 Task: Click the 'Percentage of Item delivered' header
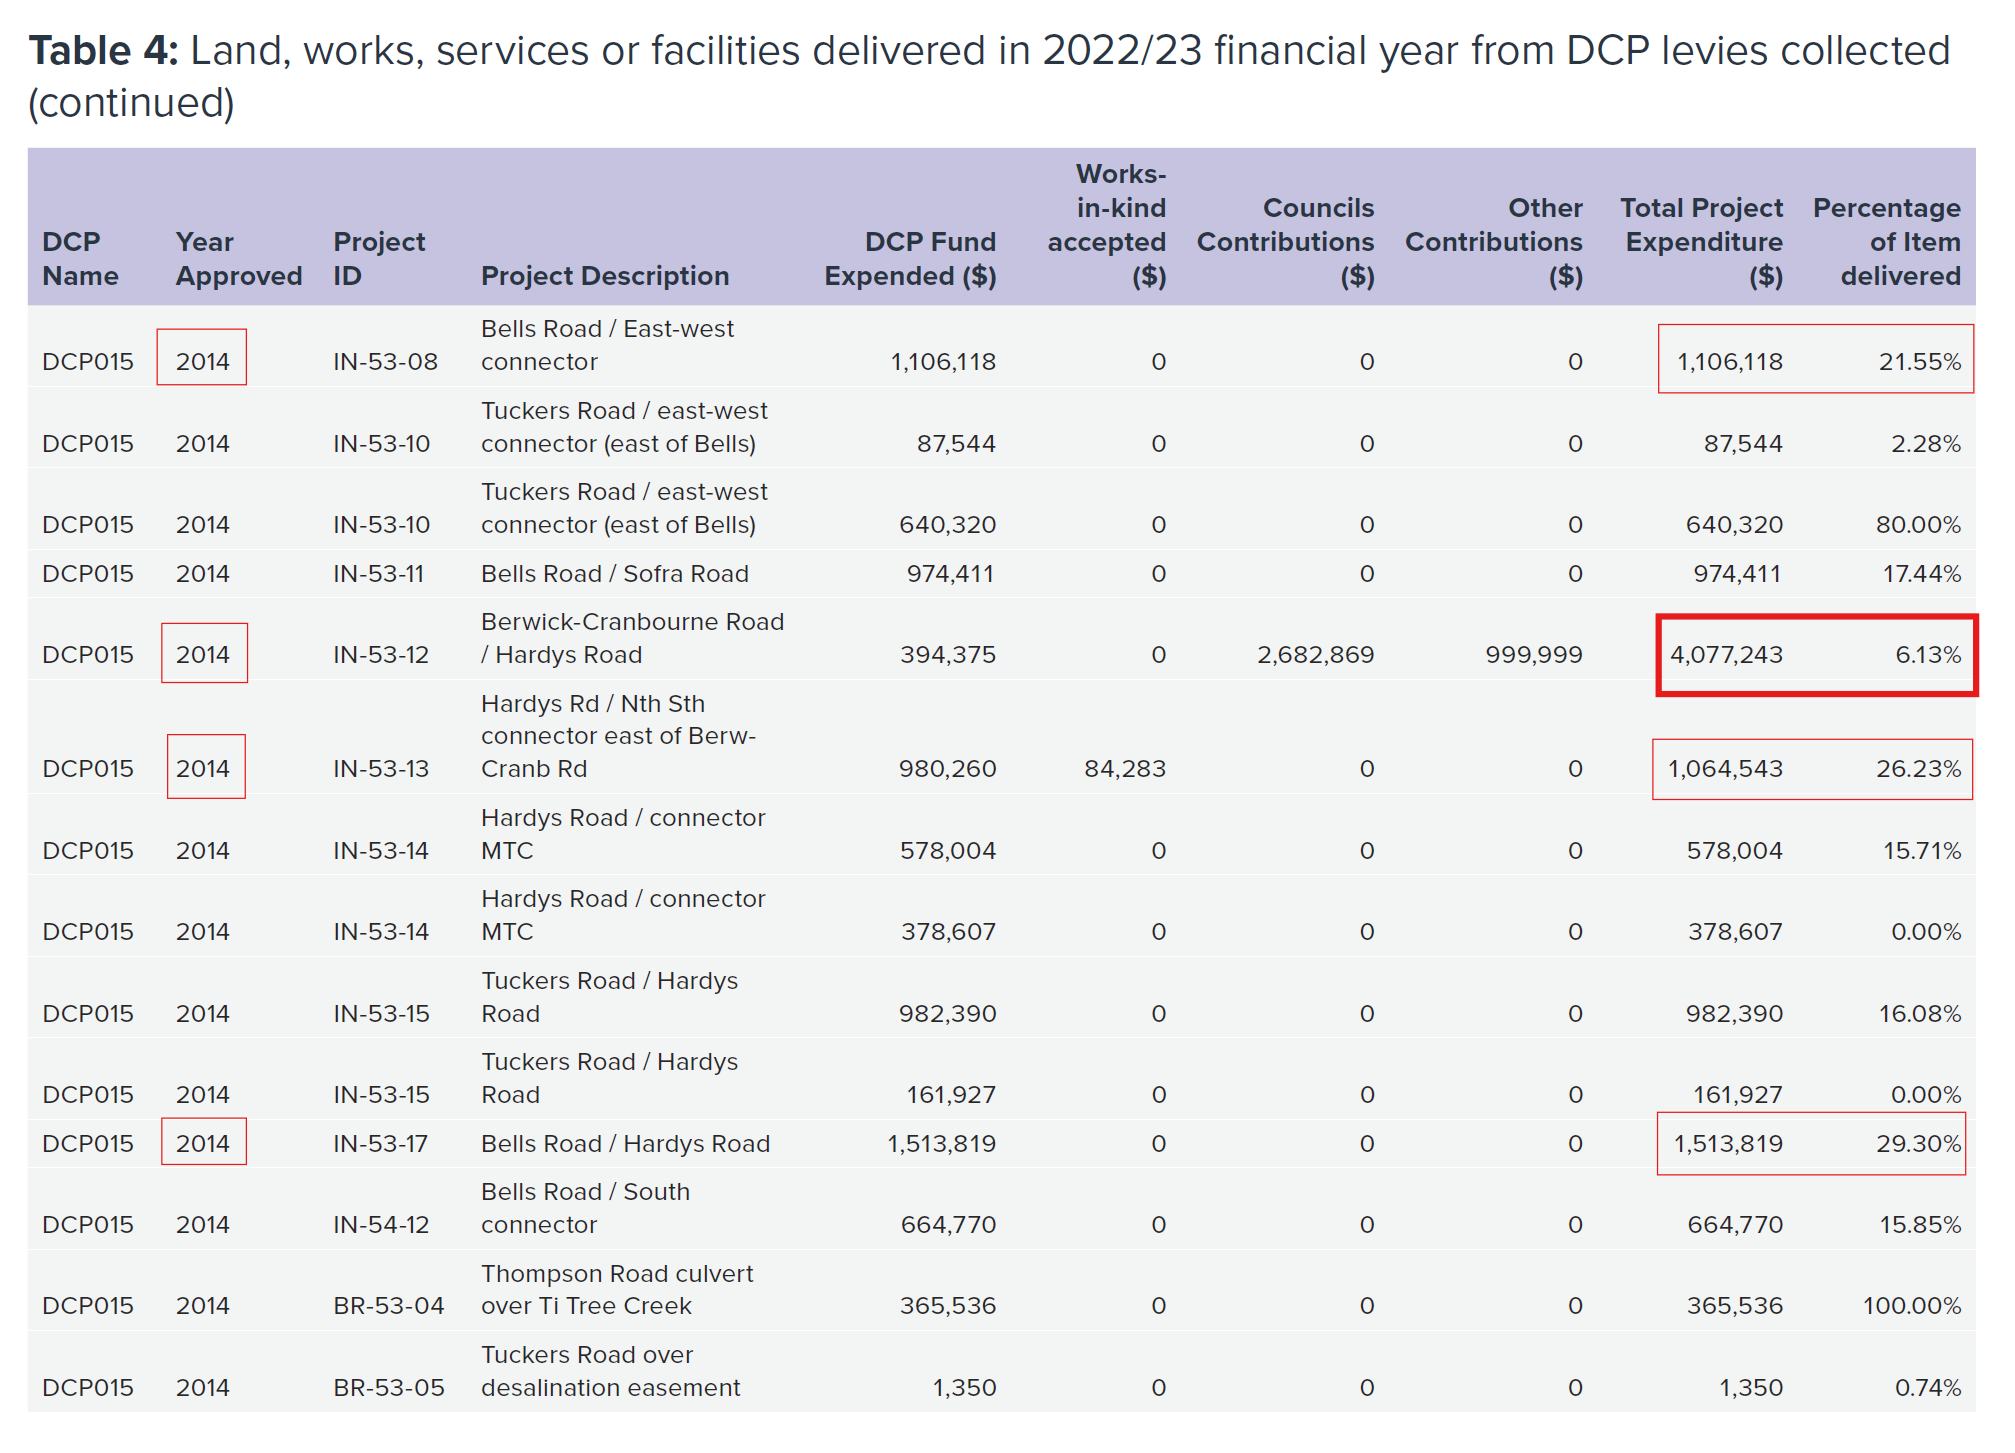point(1887,242)
